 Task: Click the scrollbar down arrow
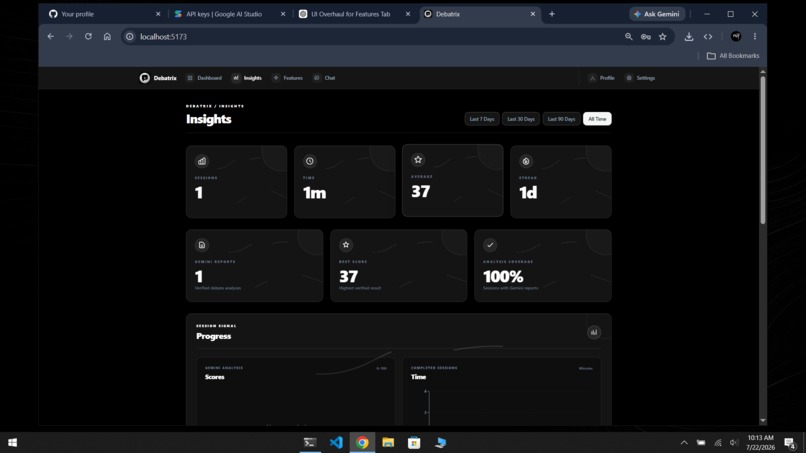763,421
